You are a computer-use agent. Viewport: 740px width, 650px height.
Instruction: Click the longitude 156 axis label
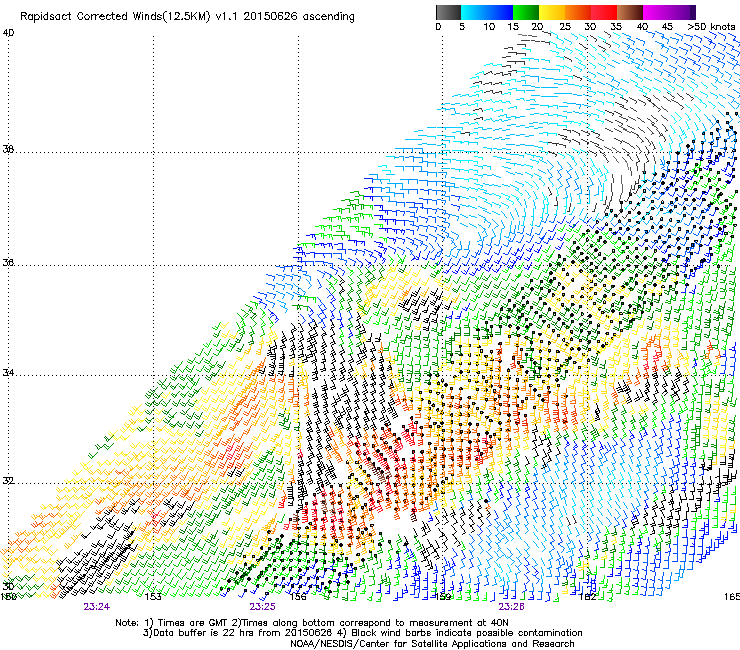(298, 597)
